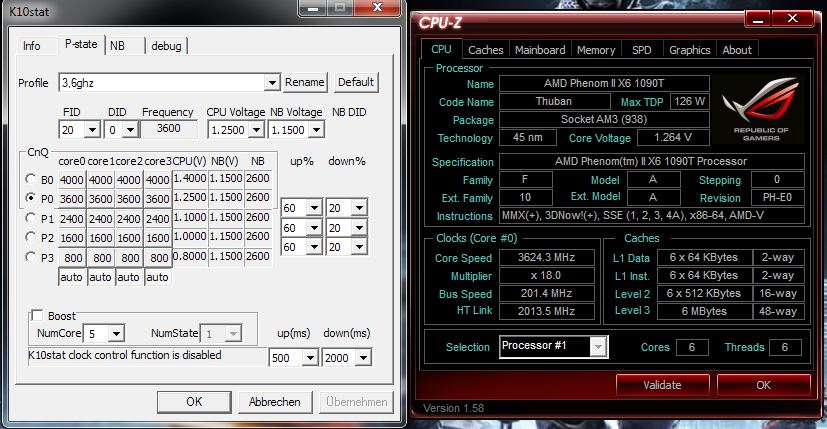Open the CPU Voltage dropdown at 1.2500
The image size is (827, 429).
256,130
